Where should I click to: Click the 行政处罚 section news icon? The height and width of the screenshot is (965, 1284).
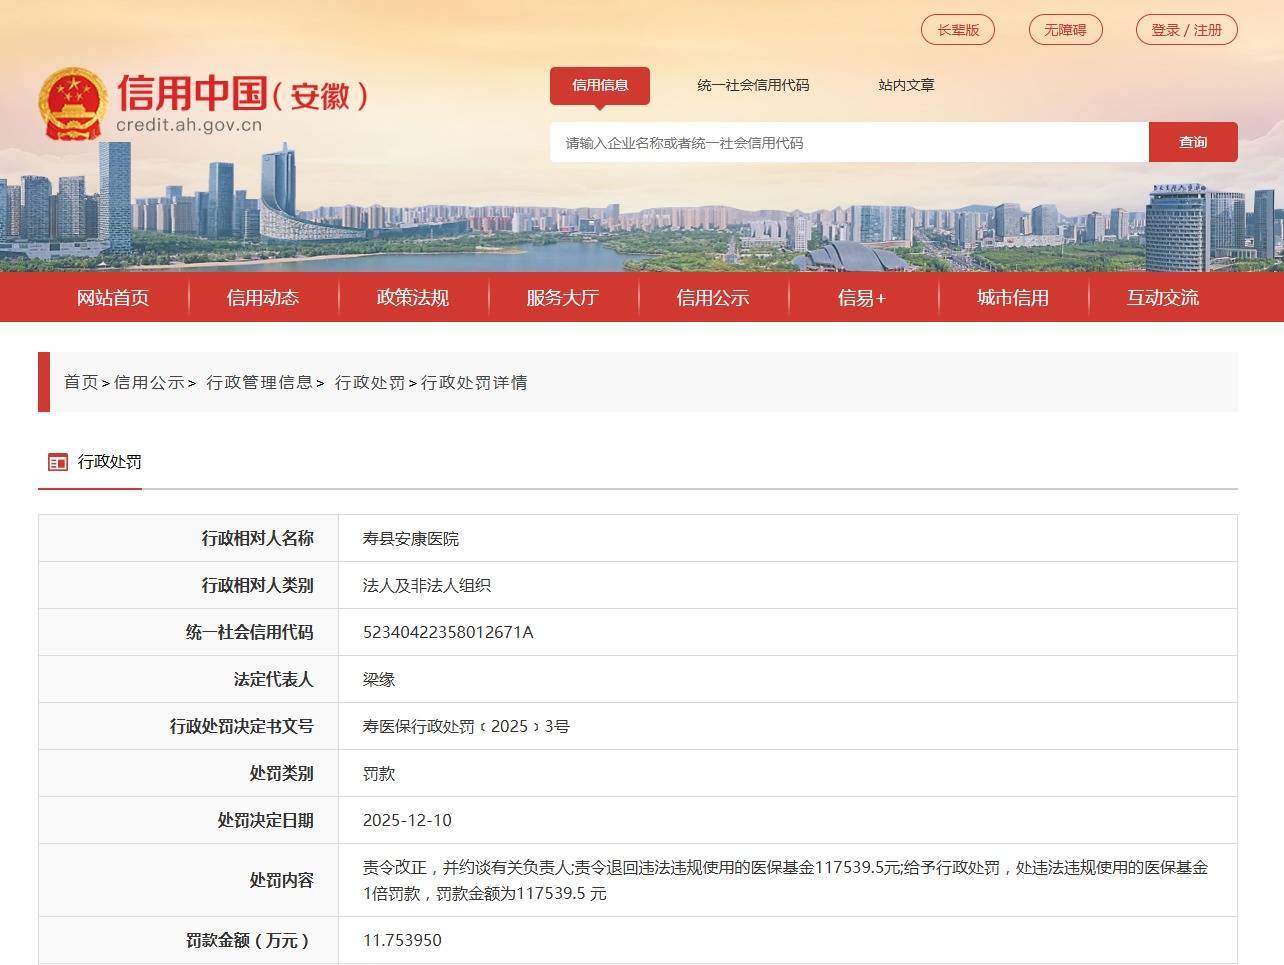tap(57, 461)
